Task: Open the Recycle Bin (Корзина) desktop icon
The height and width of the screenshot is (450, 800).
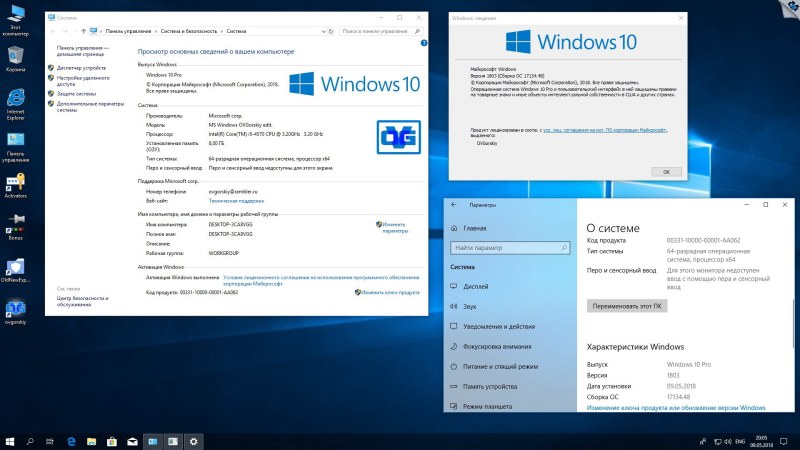Action: 16,56
